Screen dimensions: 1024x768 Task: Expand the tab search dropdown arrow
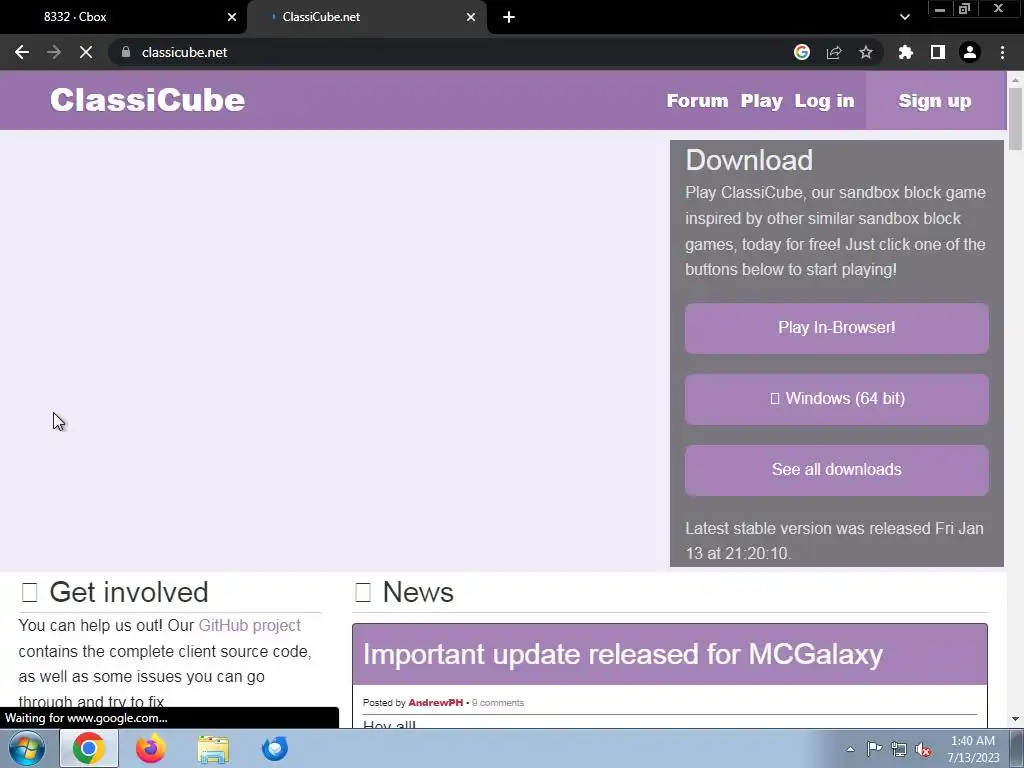tap(904, 17)
